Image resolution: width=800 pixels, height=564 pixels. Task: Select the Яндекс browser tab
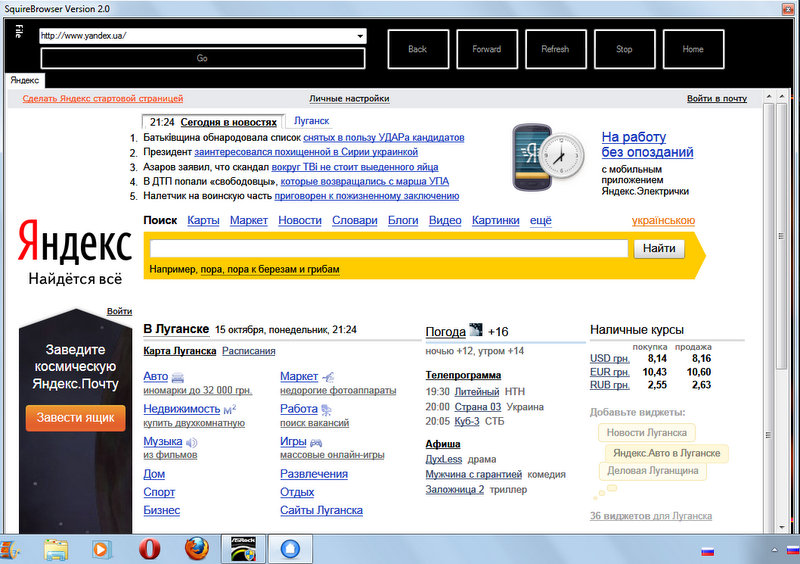(x=24, y=80)
